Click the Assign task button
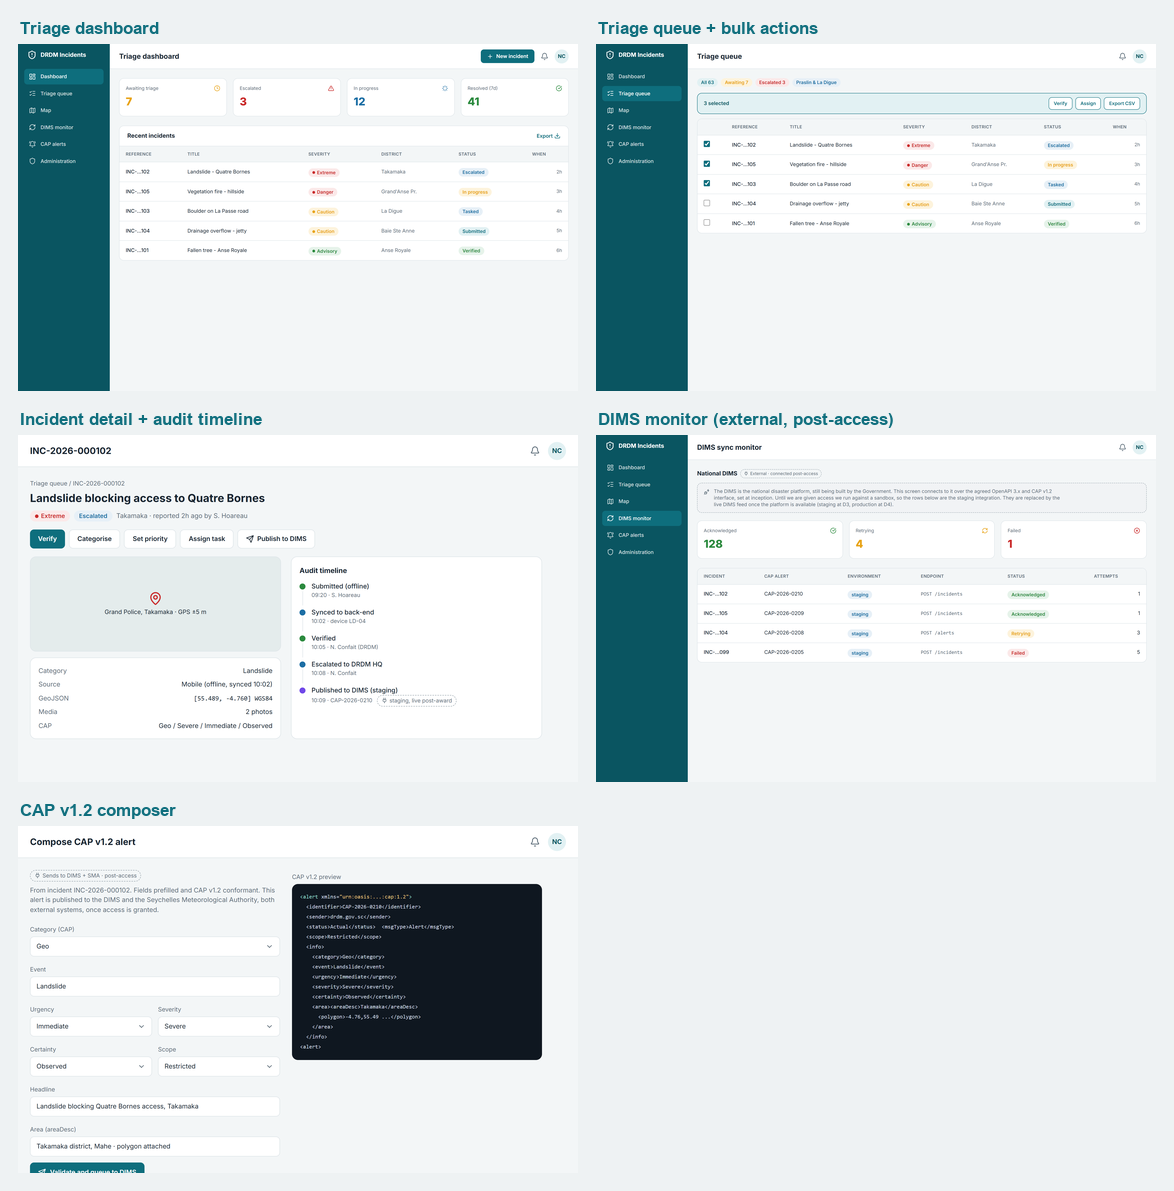Image resolution: width=1174 pixels, height=1191 pixels. [207, 539]
